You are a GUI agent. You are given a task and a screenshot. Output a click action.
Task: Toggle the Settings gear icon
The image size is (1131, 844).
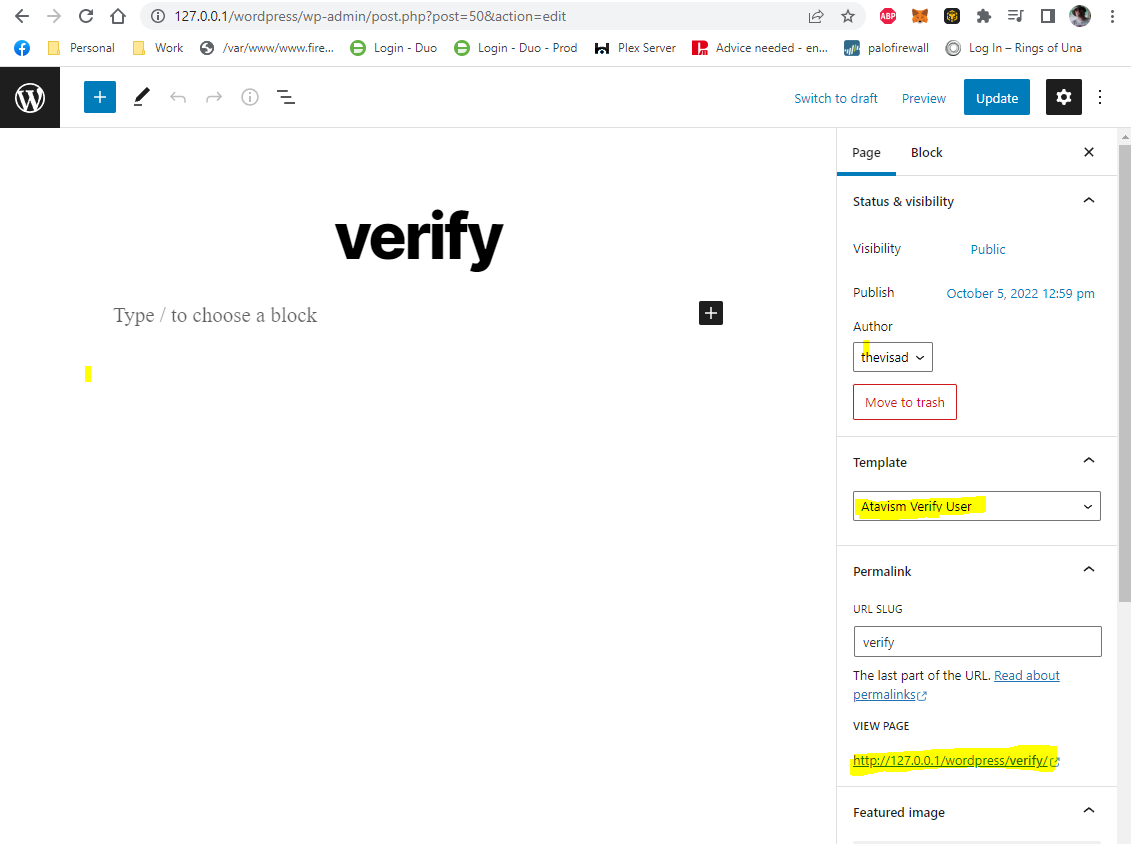(1063, 98)
